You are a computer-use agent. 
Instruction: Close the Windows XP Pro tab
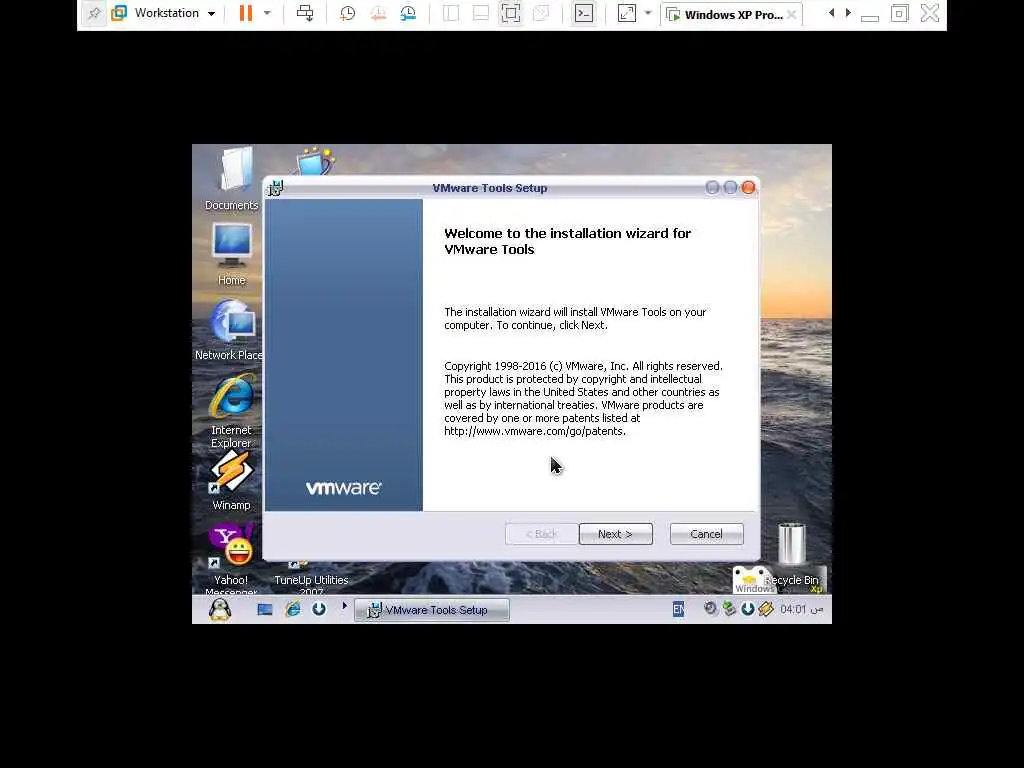pyautogui.click(x=792, y=14)
